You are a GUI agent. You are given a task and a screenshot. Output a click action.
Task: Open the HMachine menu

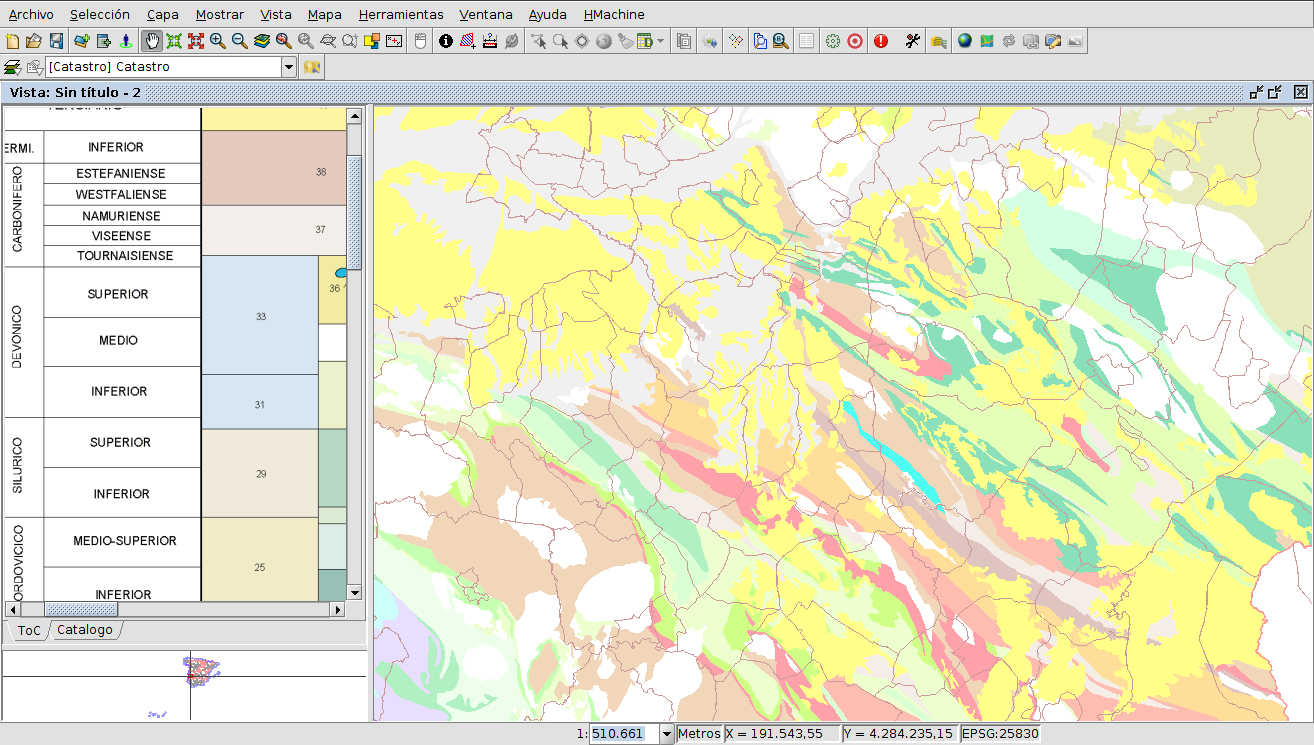613,15
